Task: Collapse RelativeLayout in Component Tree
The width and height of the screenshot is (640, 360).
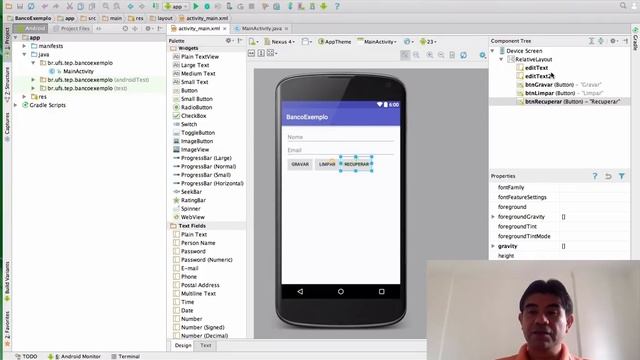Action: pos(501,59)
